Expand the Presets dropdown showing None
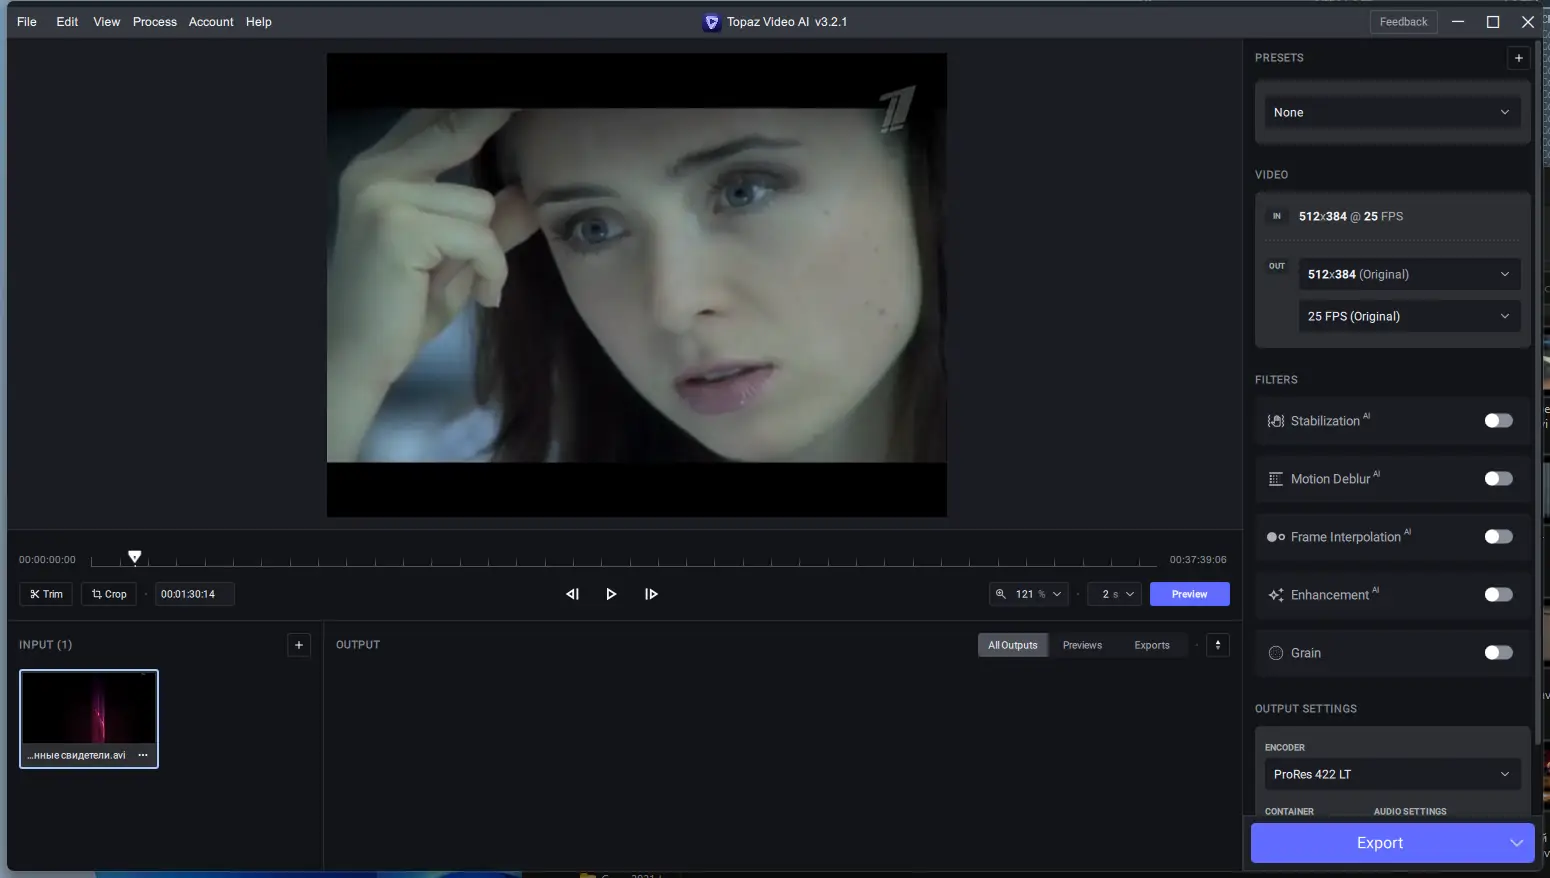This screenshot has width=1550, height=878. click(1391, 113)
